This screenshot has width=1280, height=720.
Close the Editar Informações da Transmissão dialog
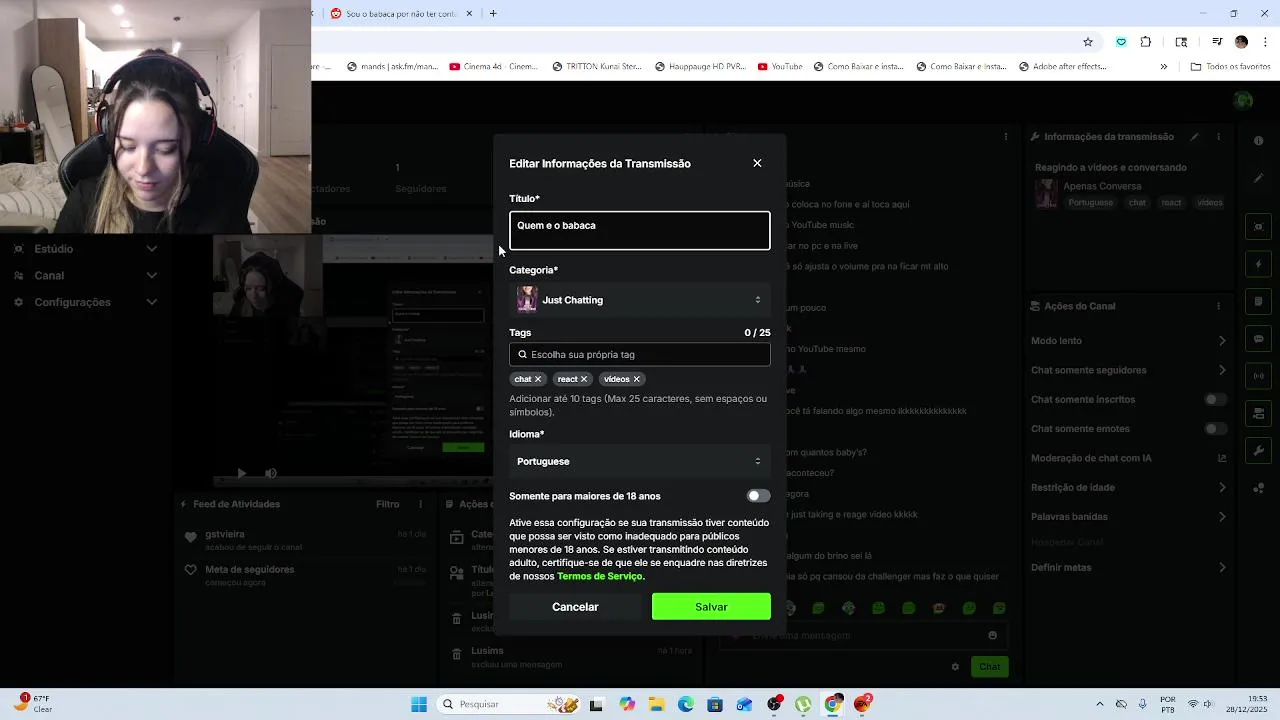(757, 163)
